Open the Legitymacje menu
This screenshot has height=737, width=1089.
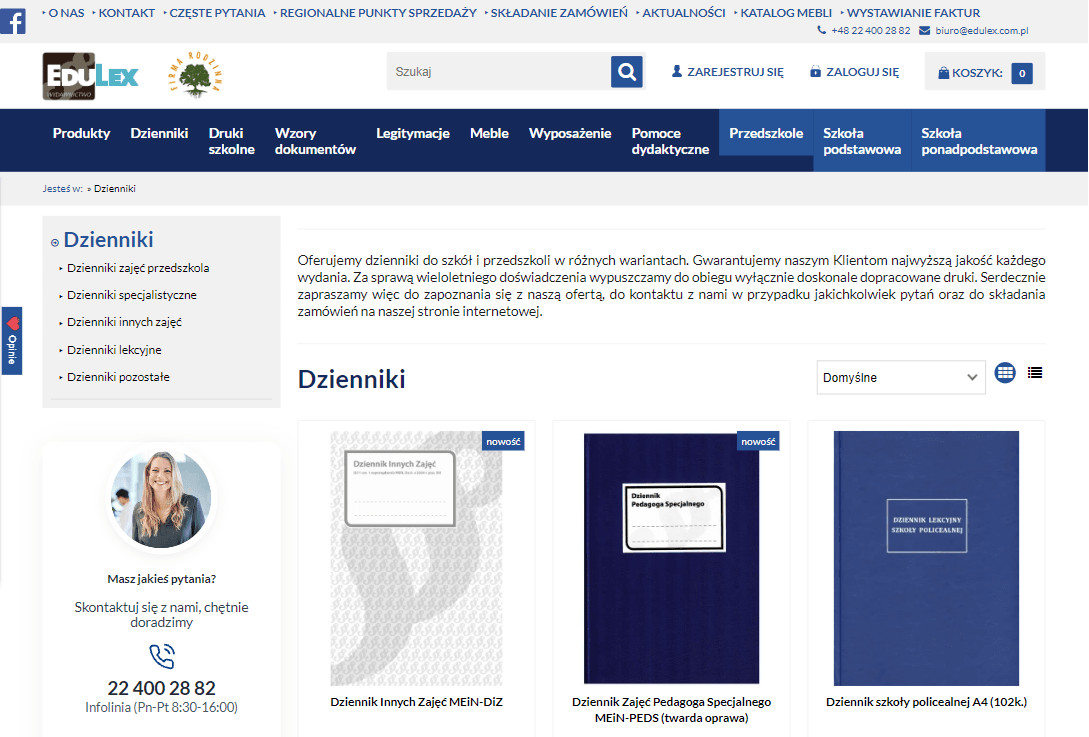[413, 133]
